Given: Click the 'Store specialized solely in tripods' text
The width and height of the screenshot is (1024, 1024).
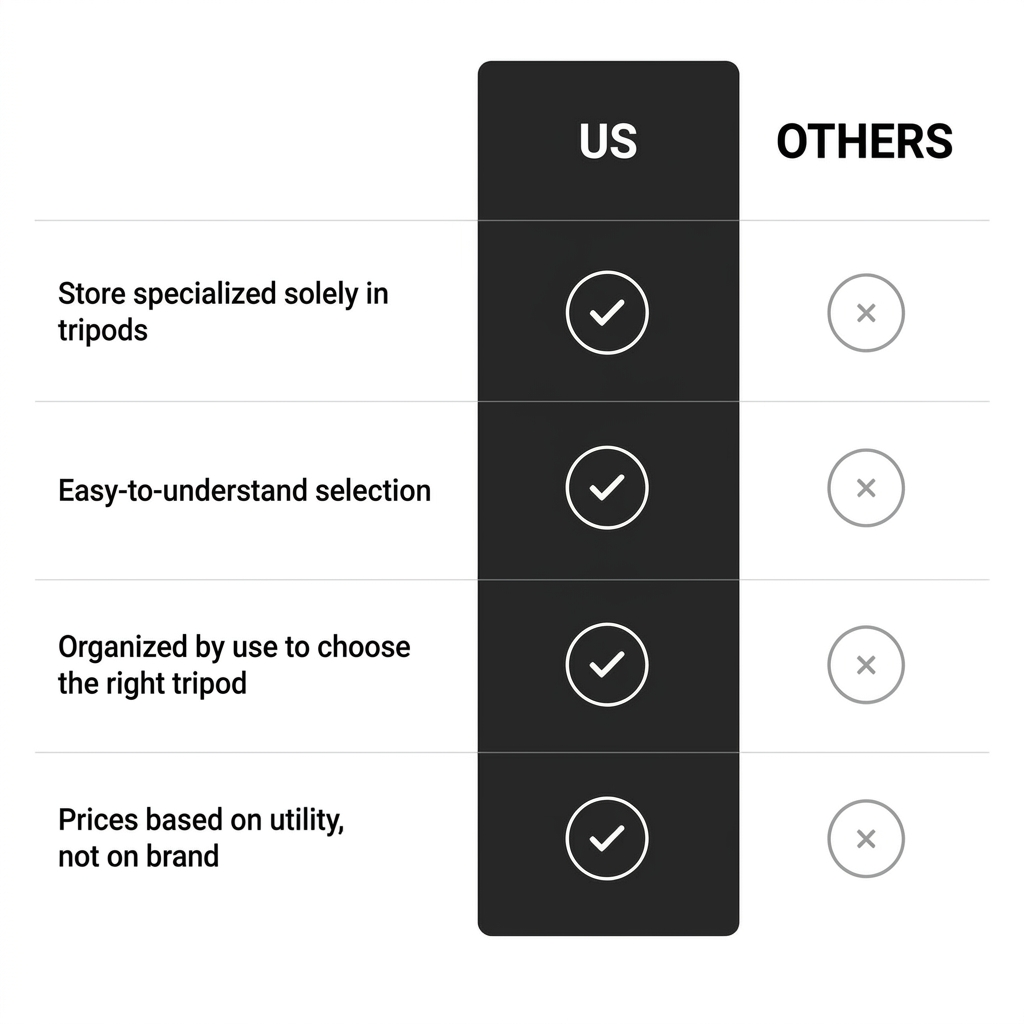Looking at the screenshot, I should coord(223,312).
